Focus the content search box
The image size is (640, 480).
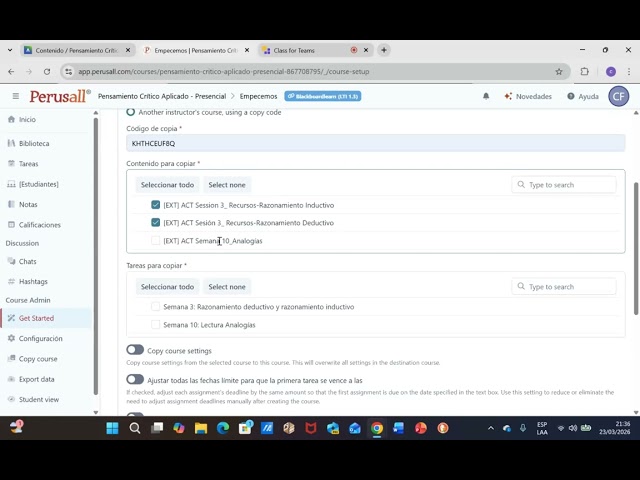(x=564, y=185)
